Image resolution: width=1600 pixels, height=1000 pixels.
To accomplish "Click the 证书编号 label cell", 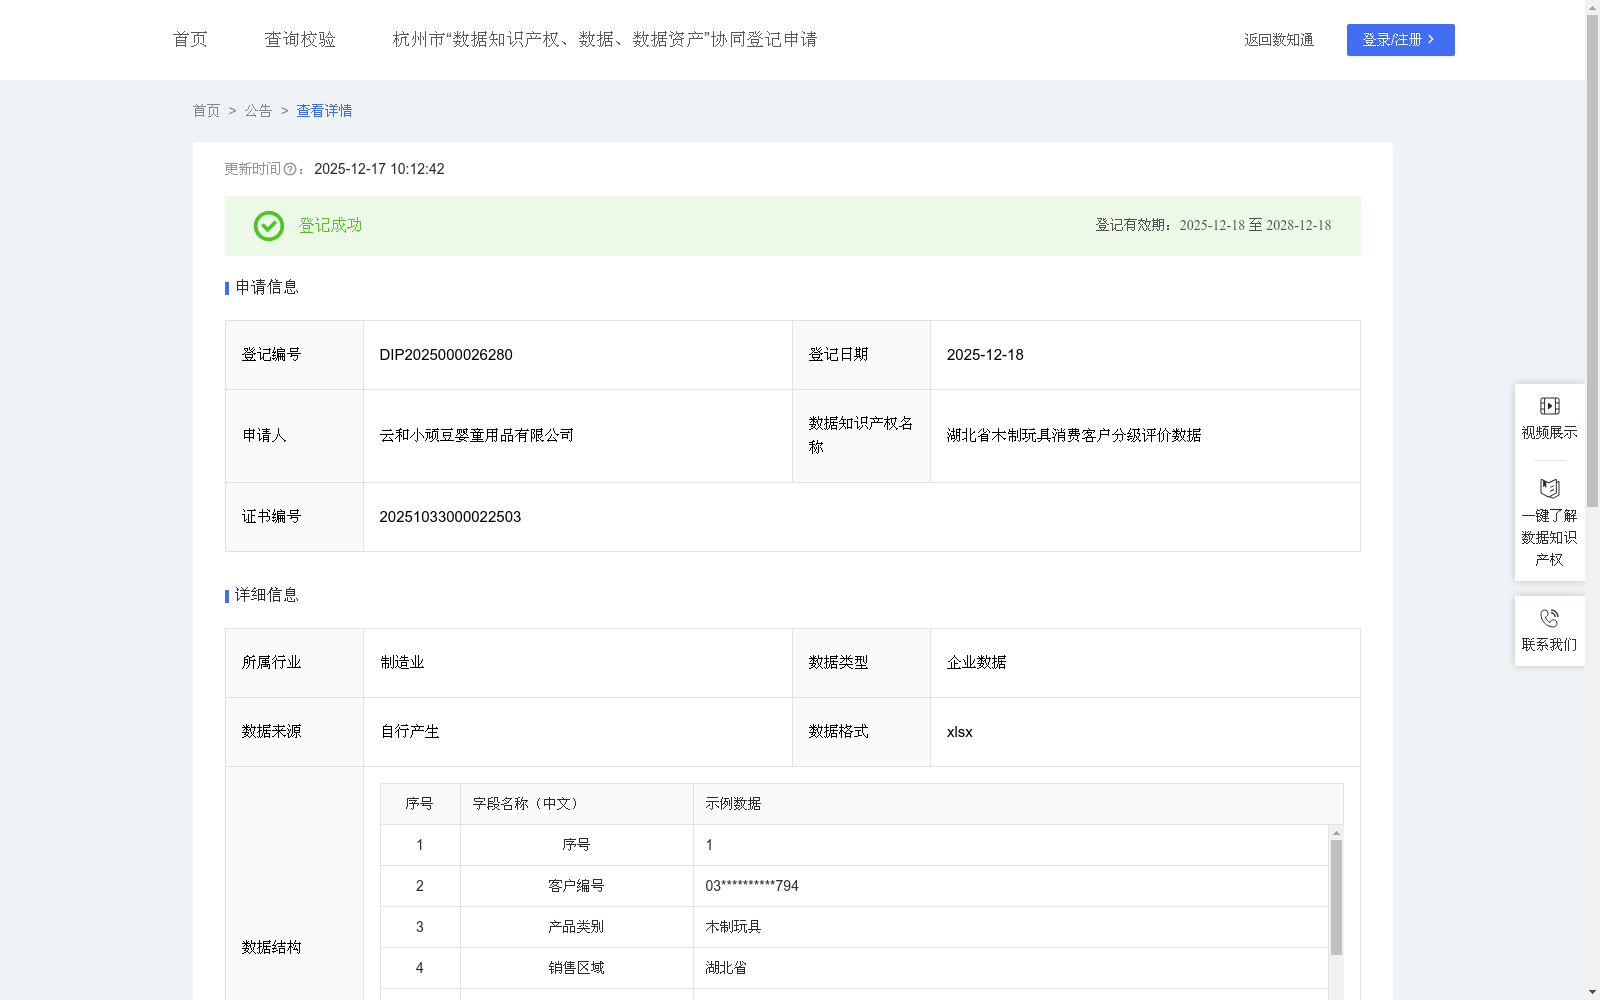I will click(294, 517).
